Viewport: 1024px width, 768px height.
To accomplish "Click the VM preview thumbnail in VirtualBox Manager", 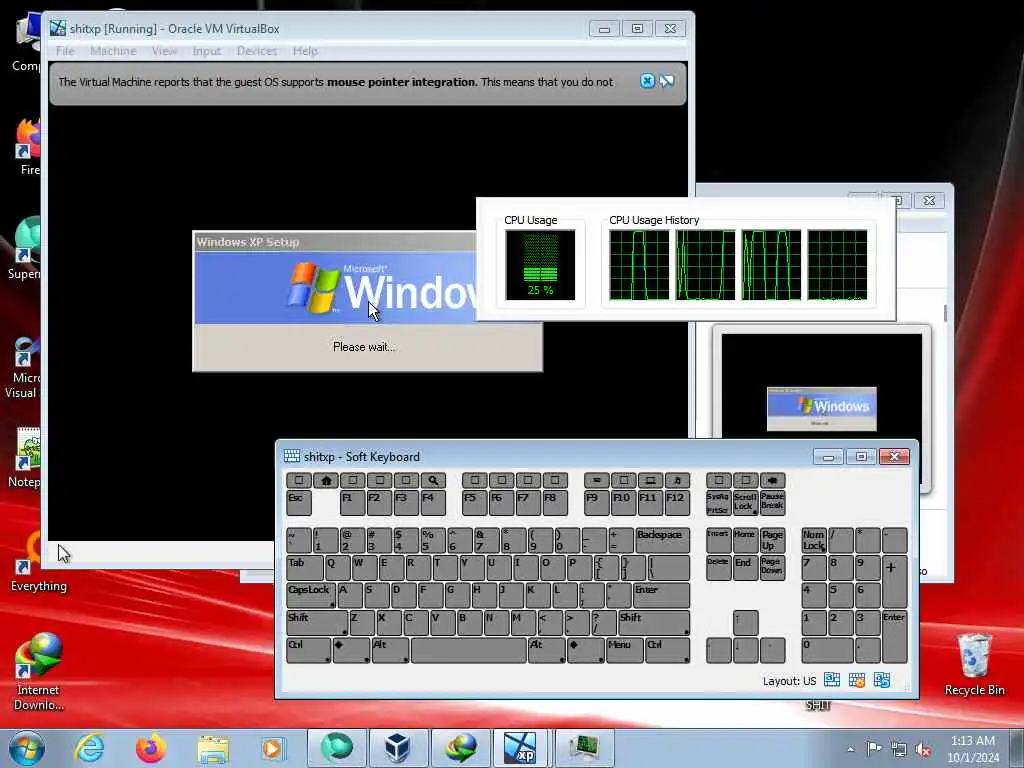I will pyautogui.click(x=822, y=409).
